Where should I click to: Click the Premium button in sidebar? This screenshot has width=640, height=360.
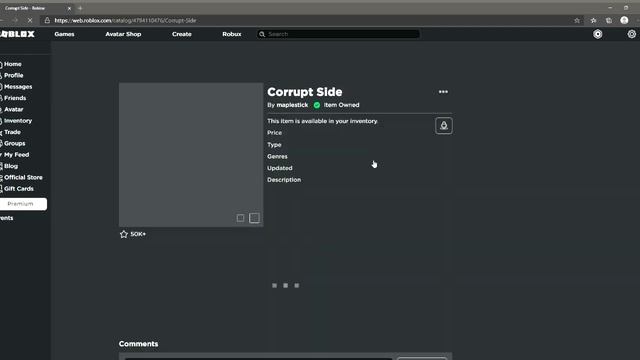(23, 204)
